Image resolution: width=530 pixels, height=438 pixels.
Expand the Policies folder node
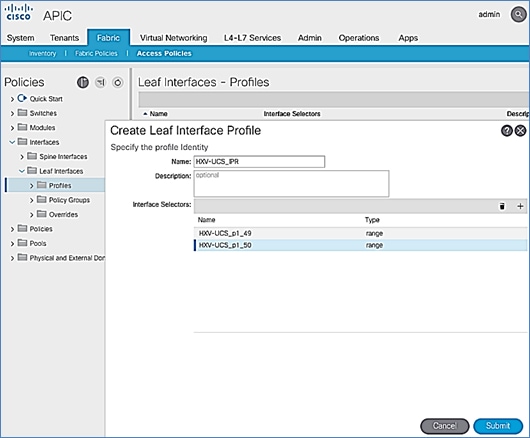12,229
